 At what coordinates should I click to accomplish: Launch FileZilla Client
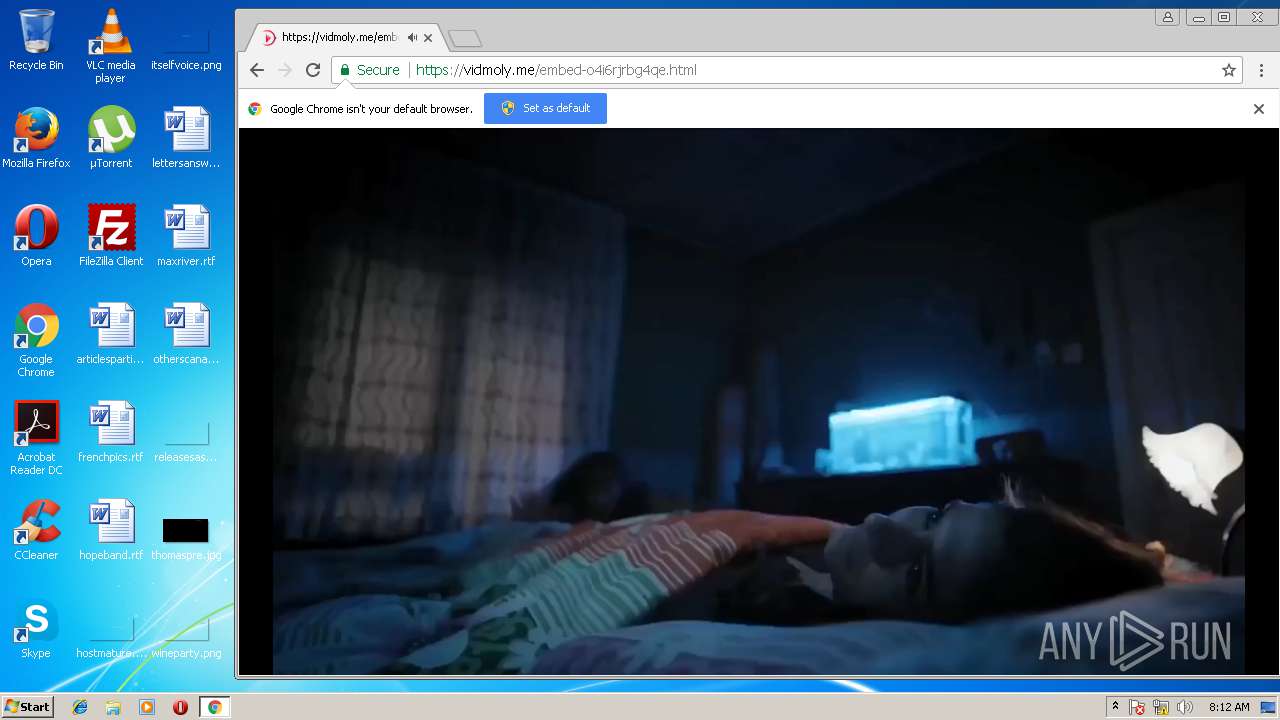point(111,235)
